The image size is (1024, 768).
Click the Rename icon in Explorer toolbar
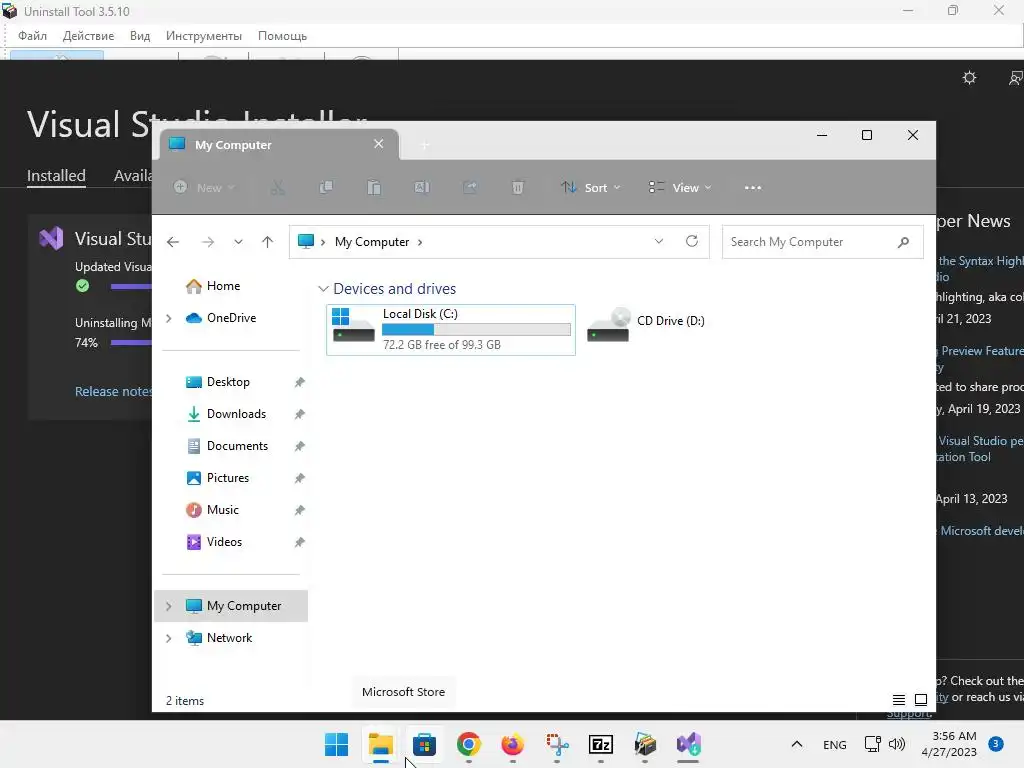click(422, 188)
